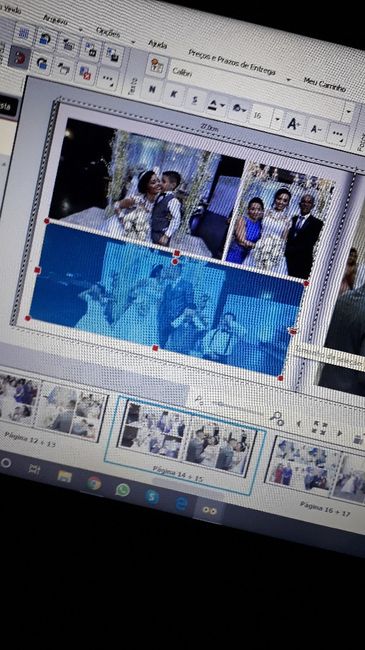Expand the font family dropdown arrow

click(x=348, y=111)
